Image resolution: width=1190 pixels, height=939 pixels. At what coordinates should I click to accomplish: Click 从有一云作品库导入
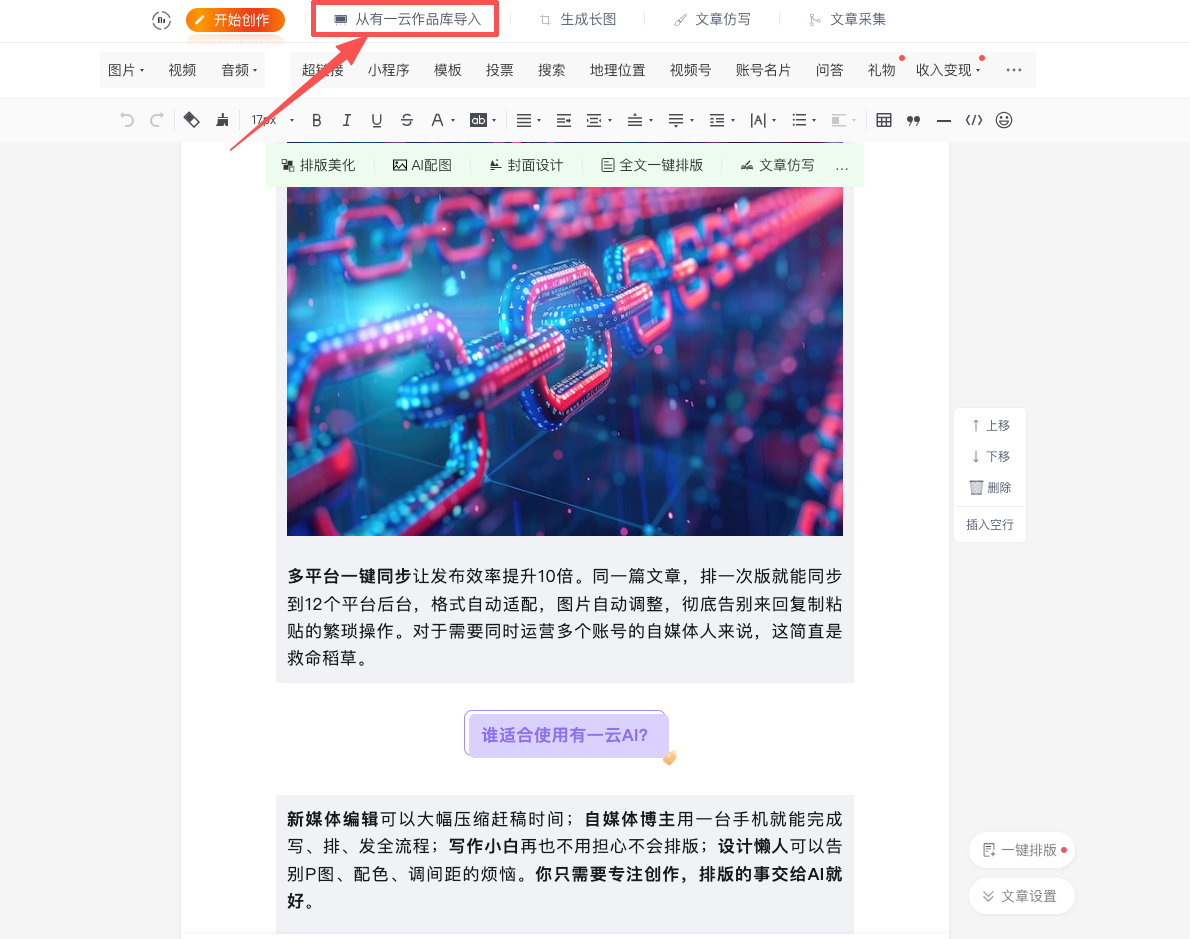click(x=407, y=20)
